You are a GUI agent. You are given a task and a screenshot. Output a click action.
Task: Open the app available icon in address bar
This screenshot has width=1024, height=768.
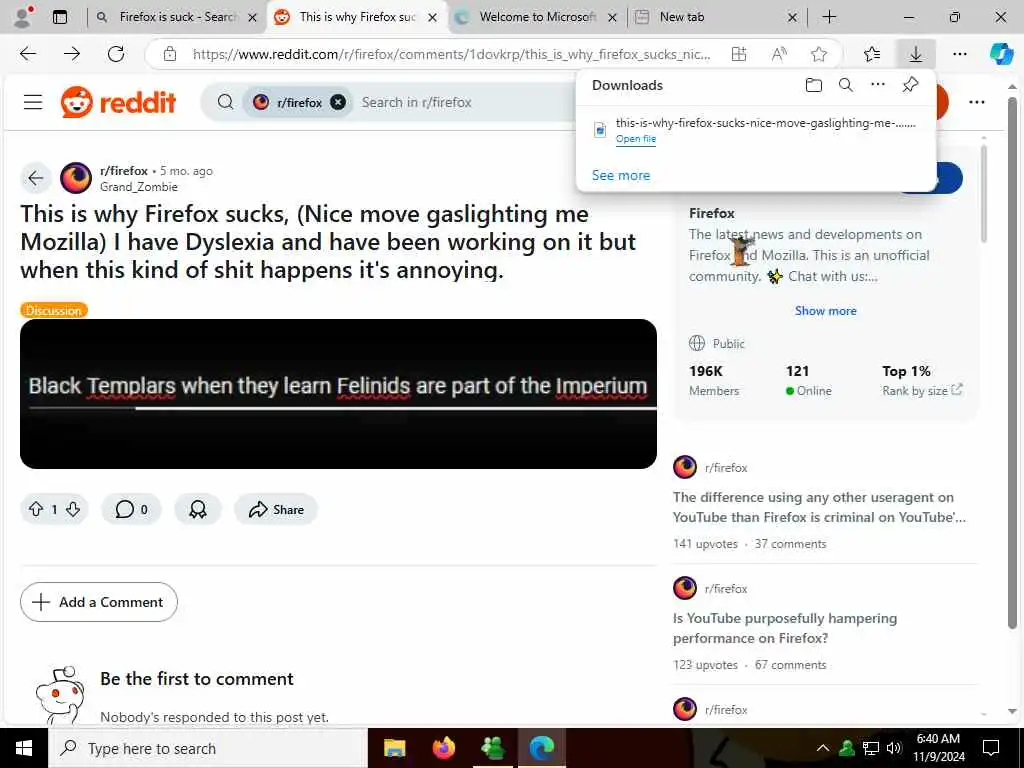[x=739, y=54]
